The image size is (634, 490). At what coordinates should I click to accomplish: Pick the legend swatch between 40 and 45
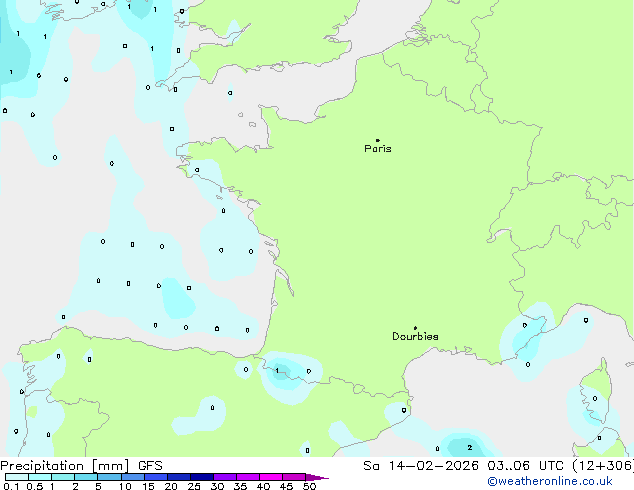click(x=271, y=477)
